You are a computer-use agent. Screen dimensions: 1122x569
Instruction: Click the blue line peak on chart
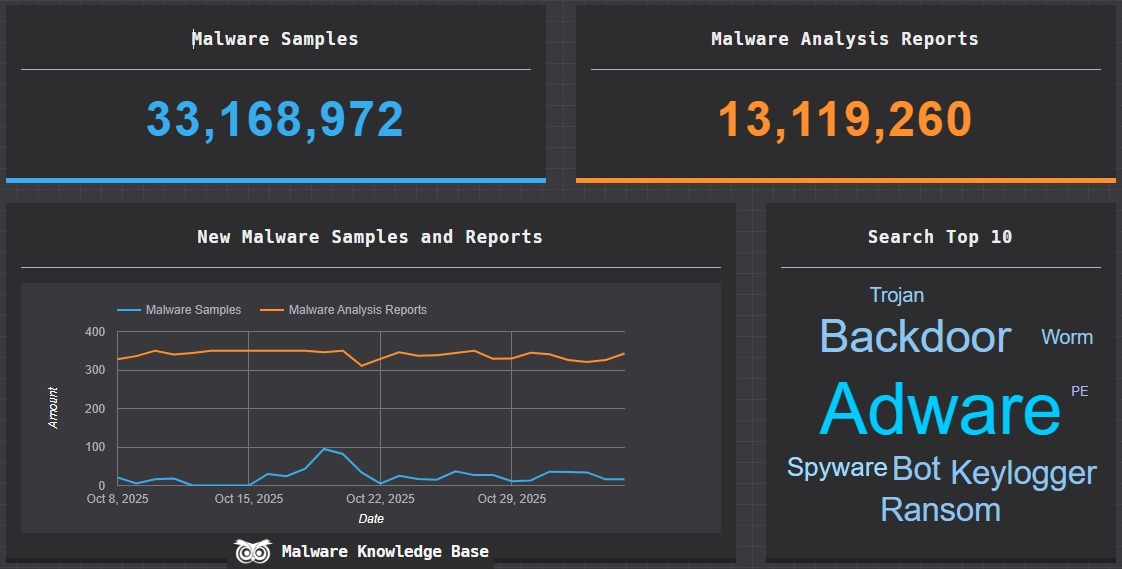(x=324, y=449)
